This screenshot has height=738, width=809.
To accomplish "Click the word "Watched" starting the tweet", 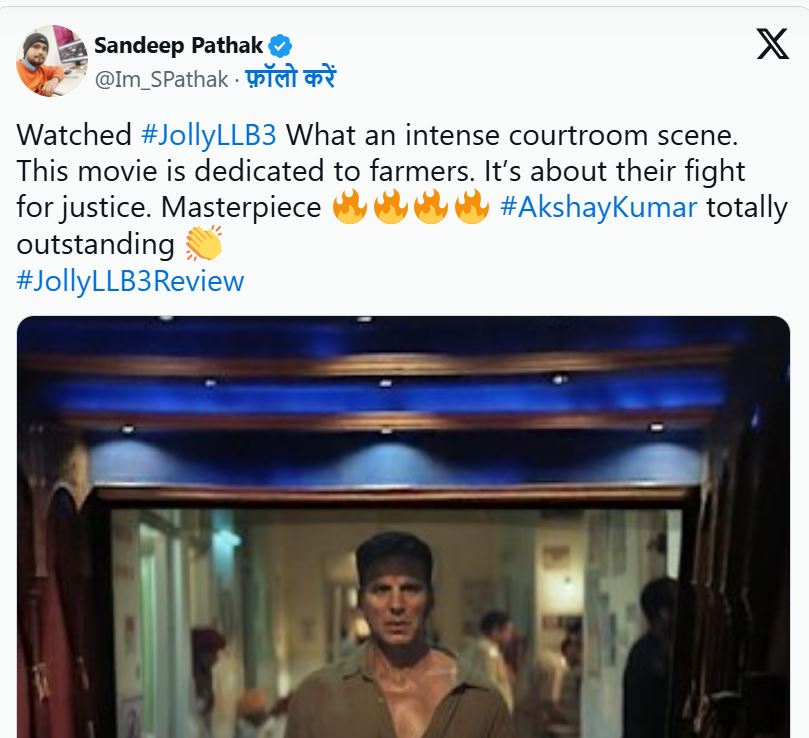I will point(73,134).
